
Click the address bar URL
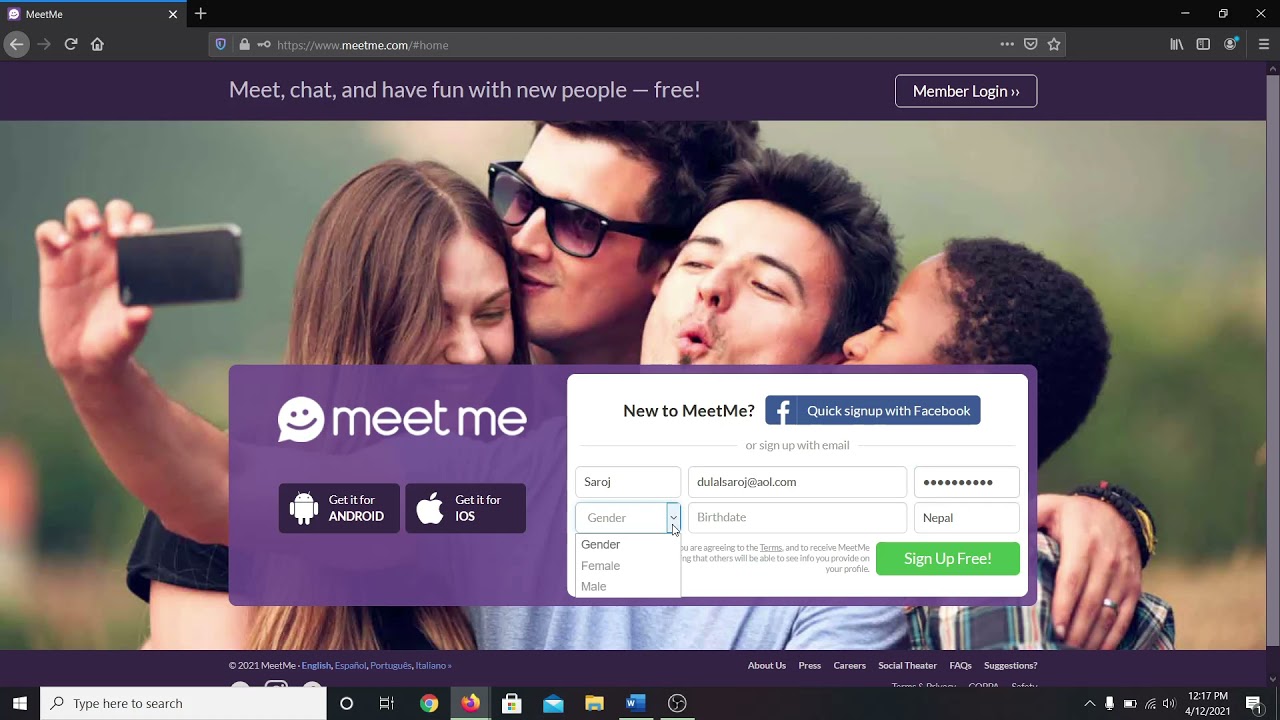point(362,45)
